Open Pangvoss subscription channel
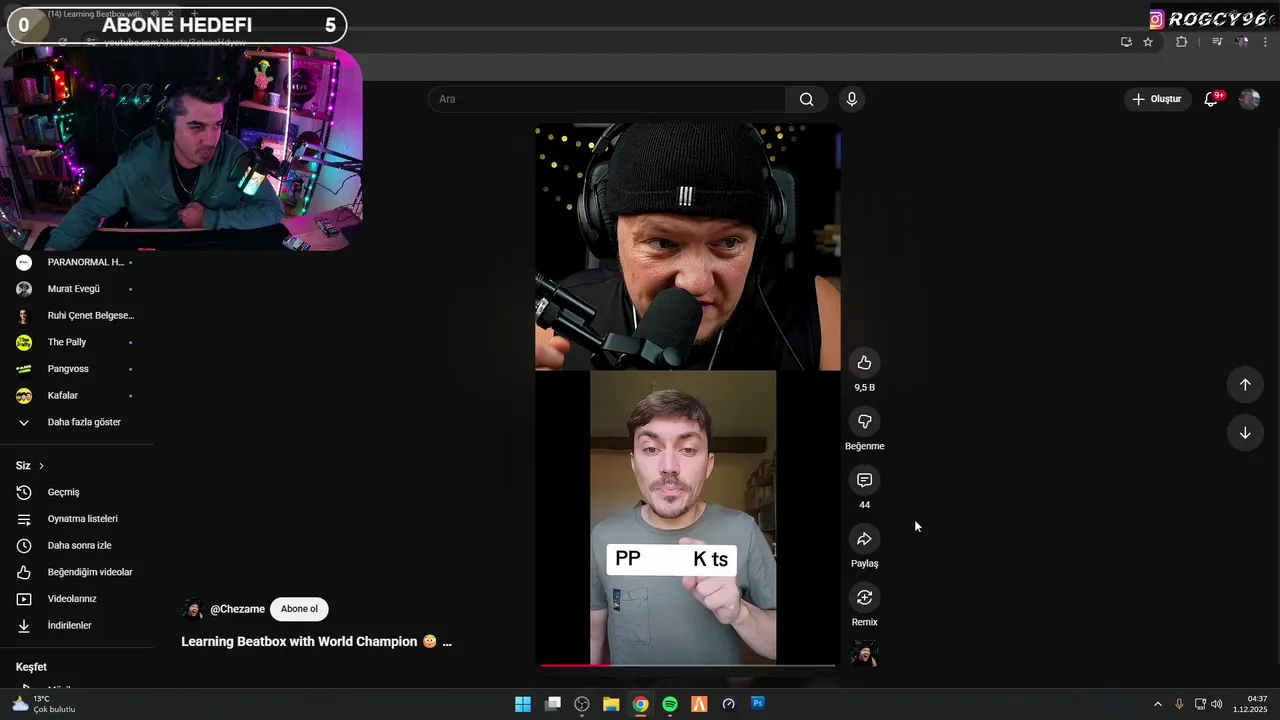 [x=77, y=369]
